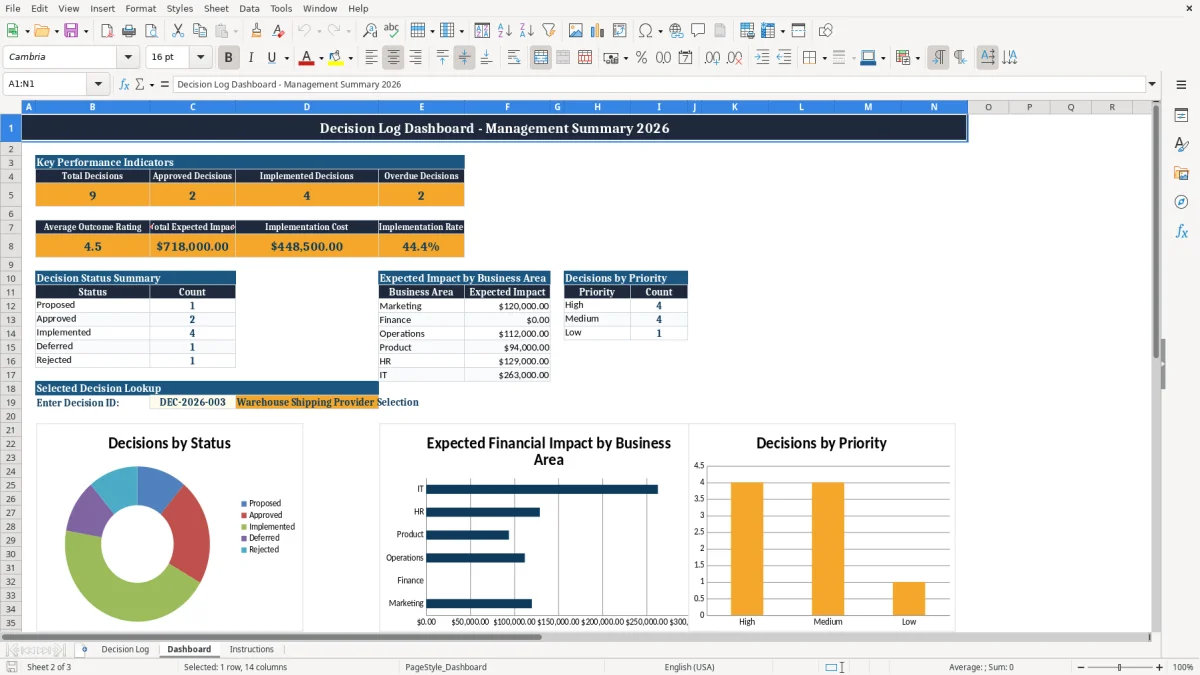Open the Save dropdown arrow

tap(85, 31)
